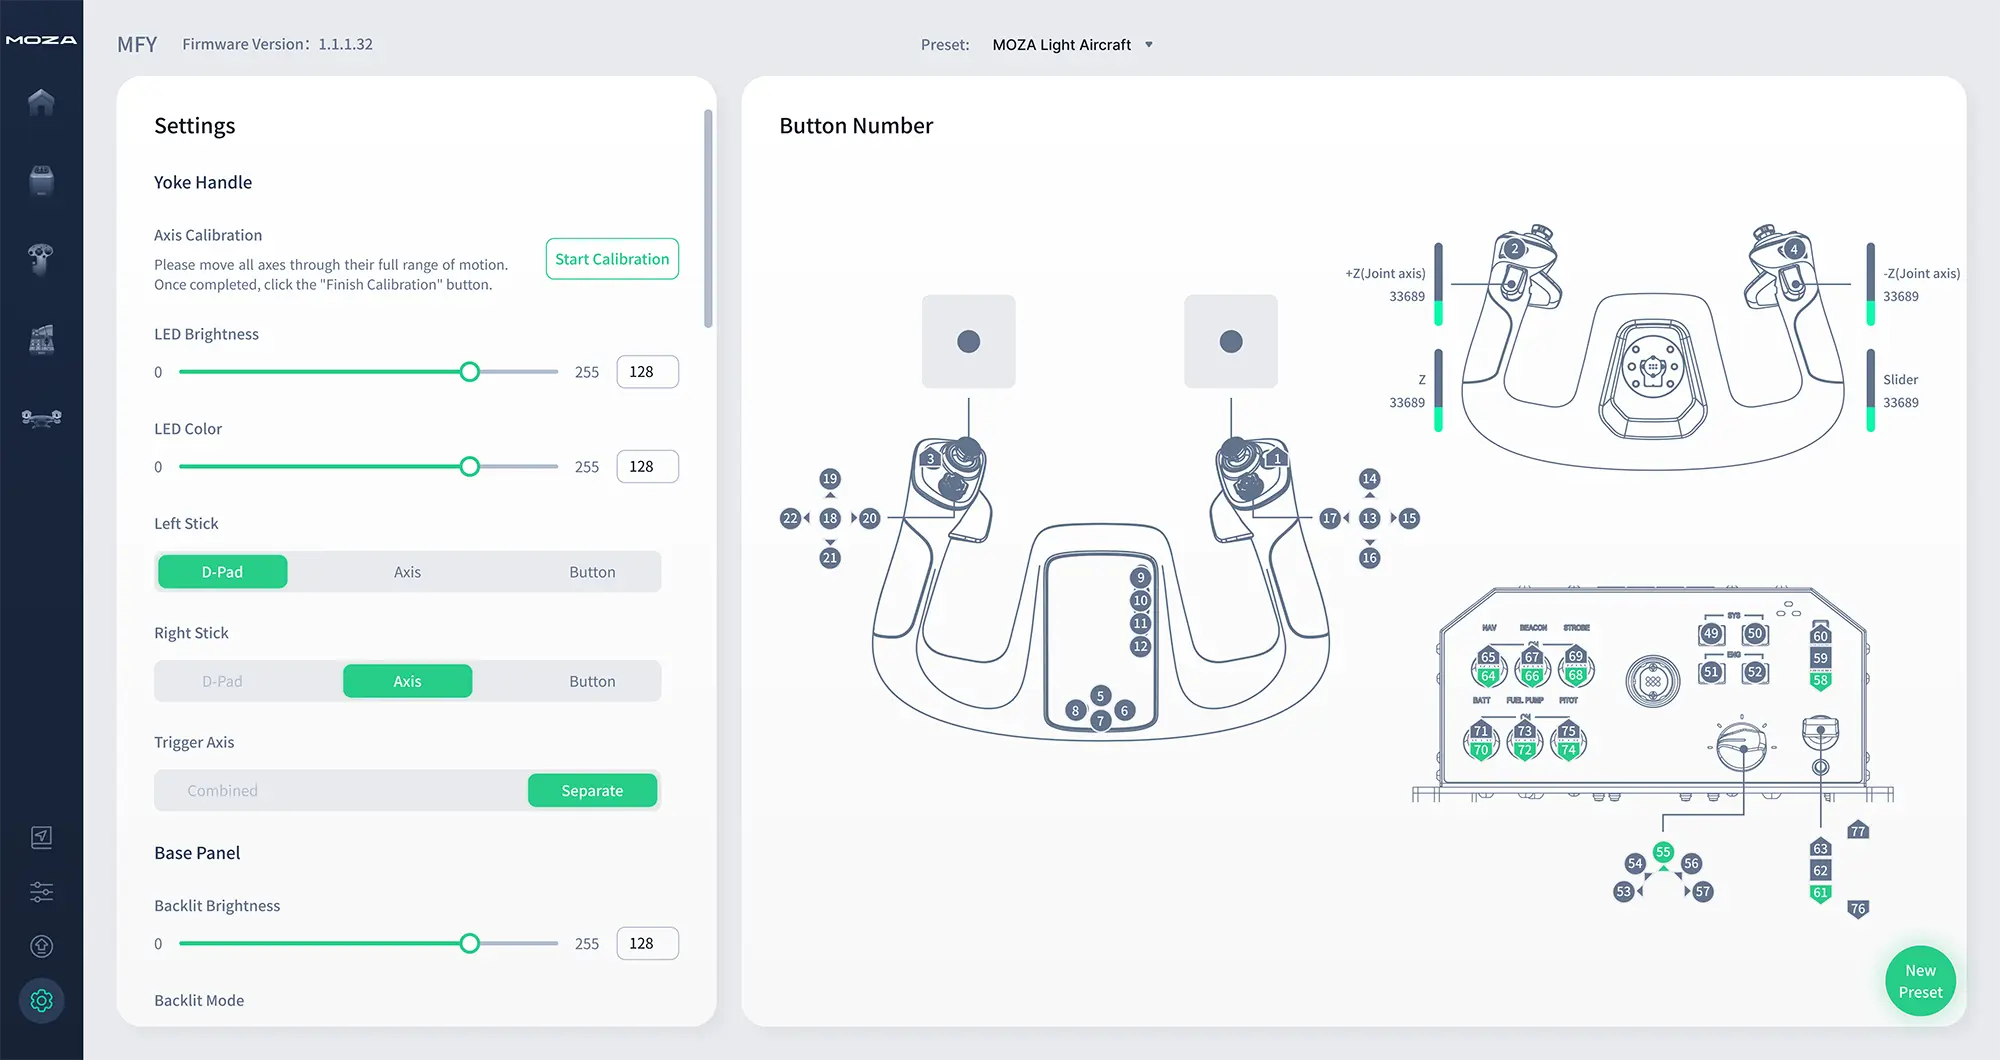Select the flight stick device icon

41,259
